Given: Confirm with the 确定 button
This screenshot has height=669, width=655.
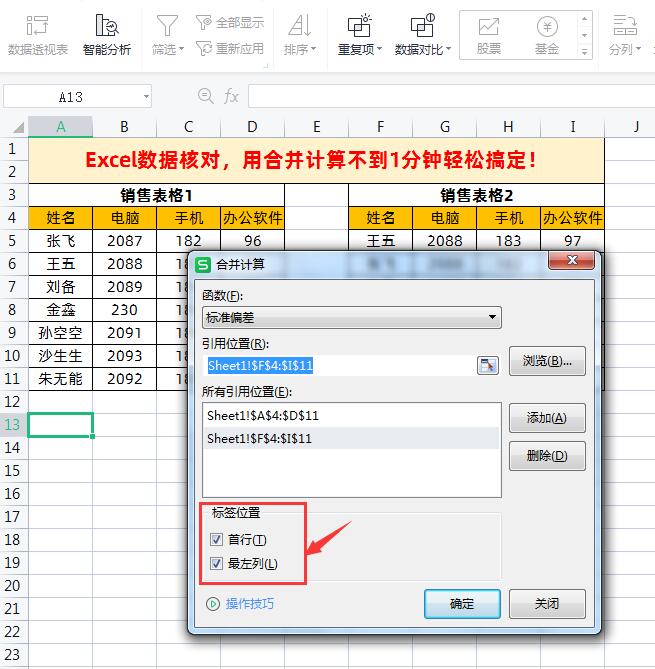Looking at the screenshot, I should click(x=462, y=604).
